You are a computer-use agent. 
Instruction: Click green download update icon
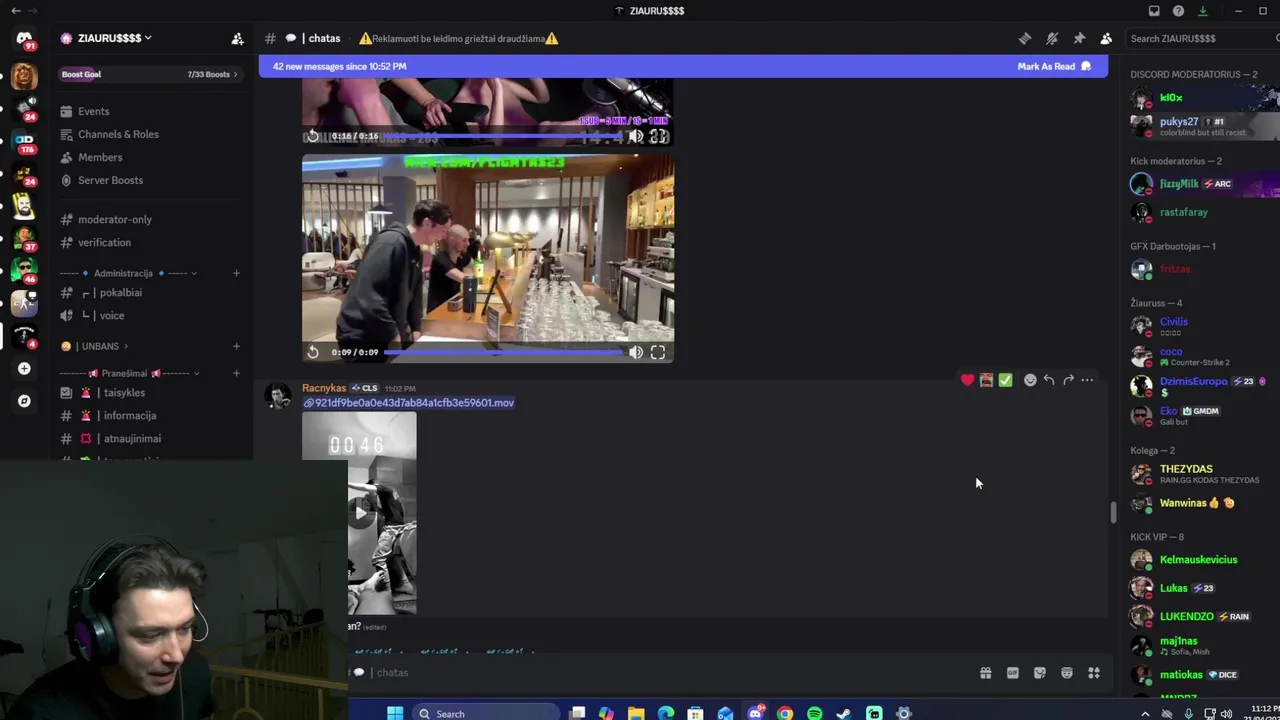(x=1202, y=11)
